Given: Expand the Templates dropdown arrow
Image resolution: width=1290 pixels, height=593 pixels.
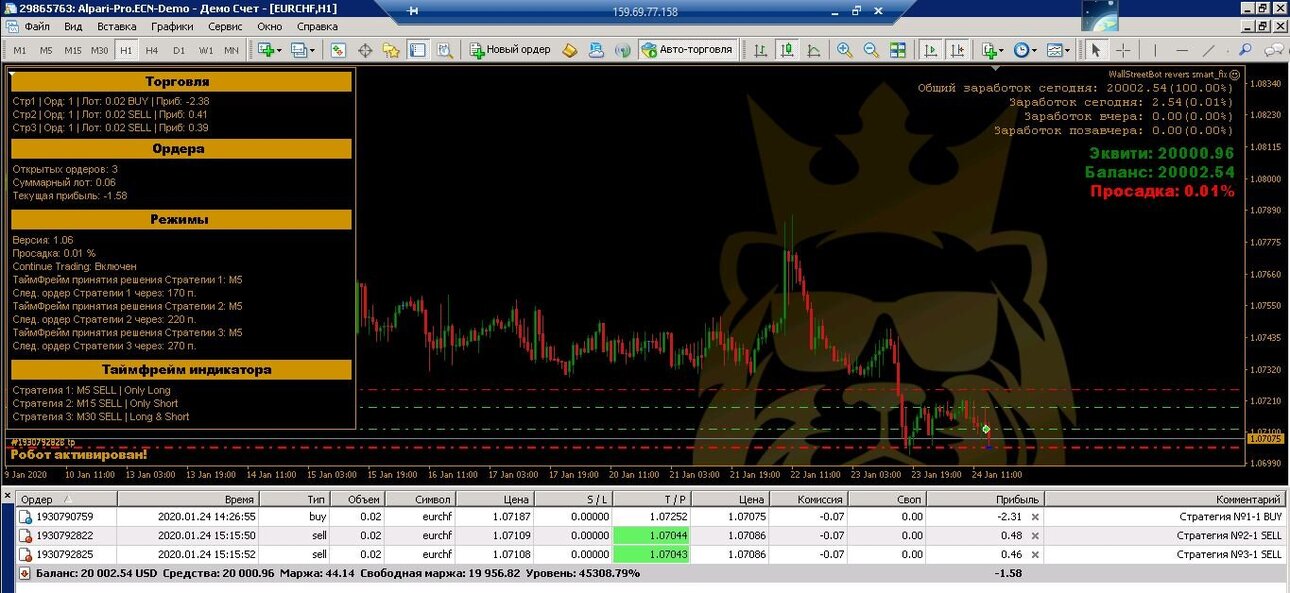Looking at the screenshot, I should coord(1069,50).
